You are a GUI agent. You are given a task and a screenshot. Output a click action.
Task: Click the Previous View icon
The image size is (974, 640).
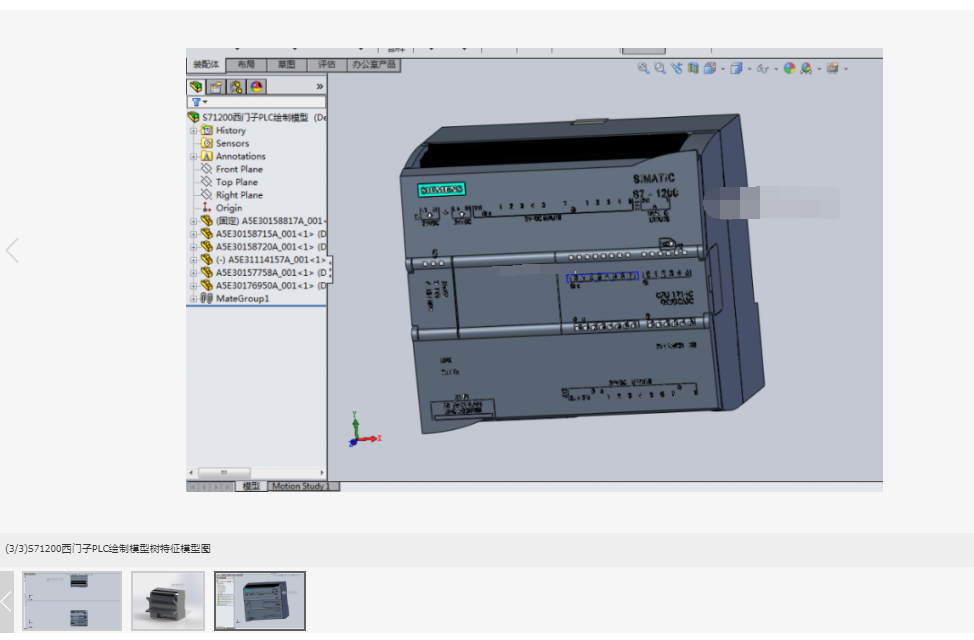click(676, 68)
